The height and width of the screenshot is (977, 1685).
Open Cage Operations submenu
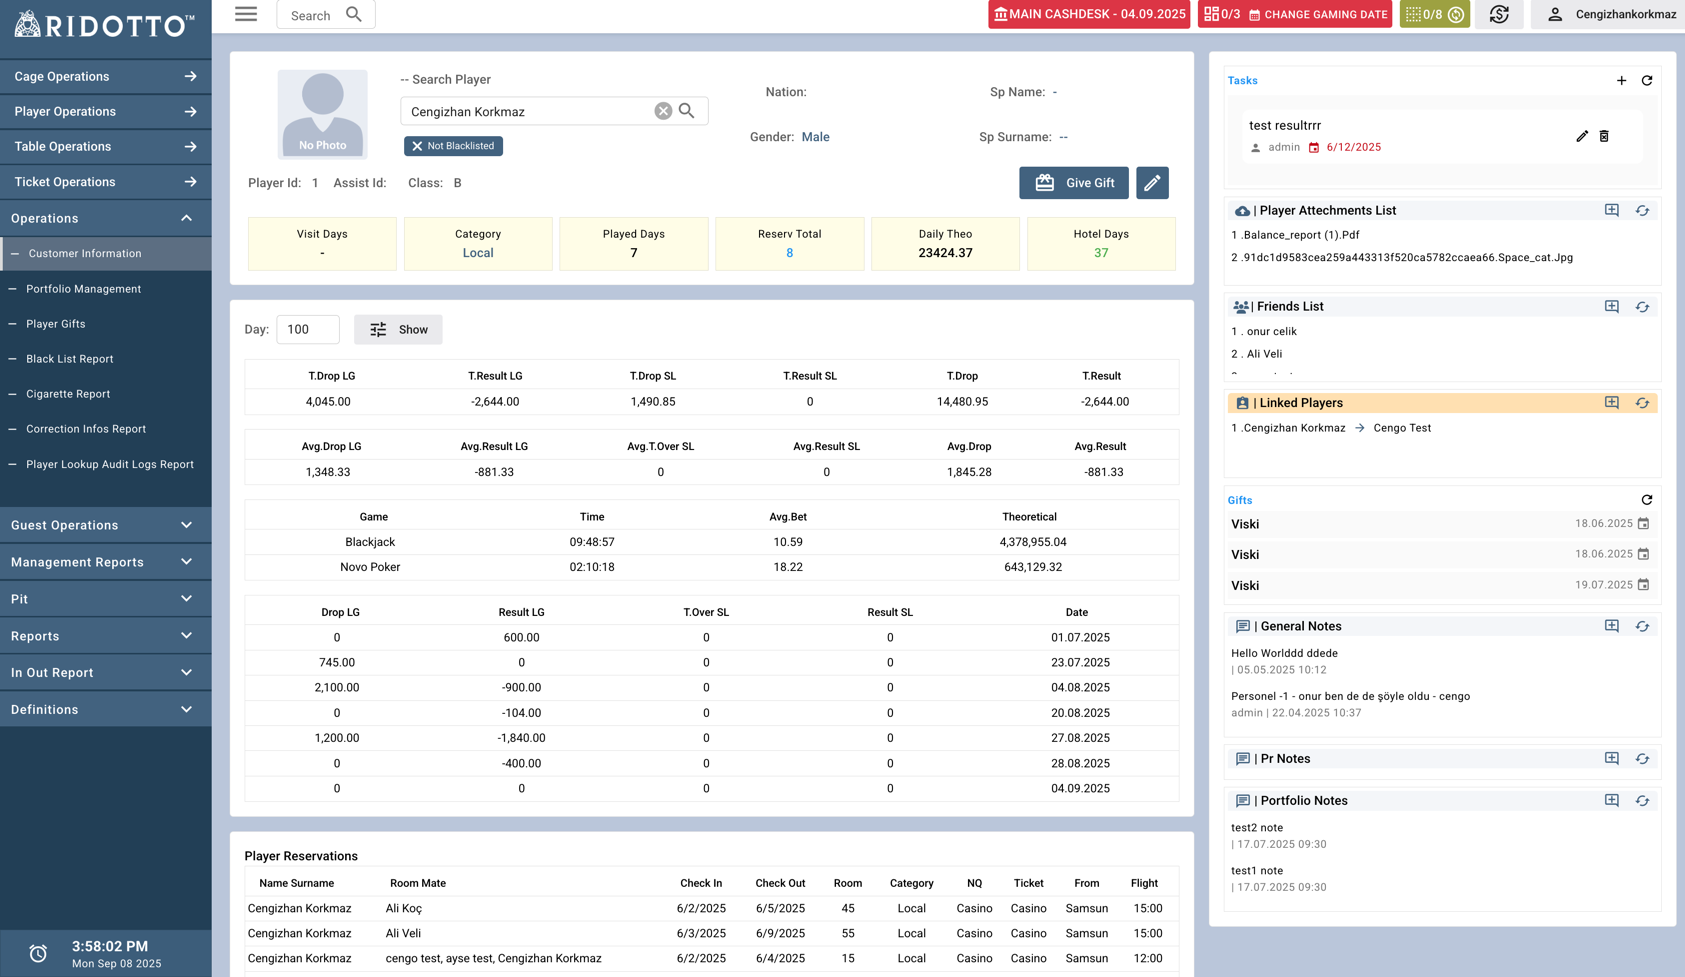(105, 76)
